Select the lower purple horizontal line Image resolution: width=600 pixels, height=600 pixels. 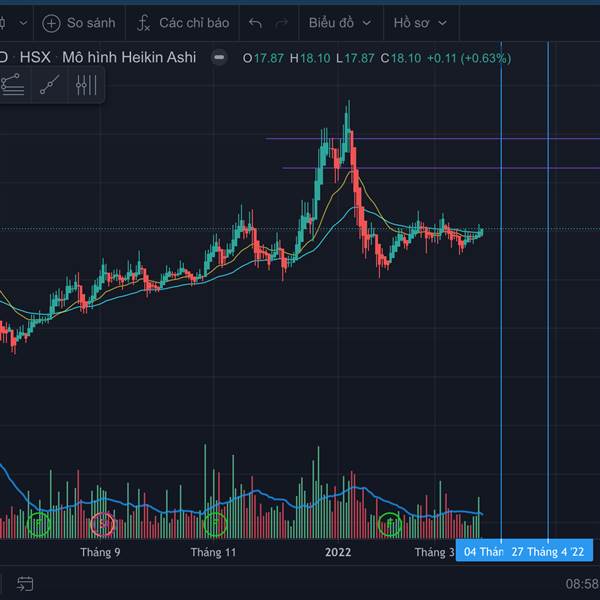click(x=440, y=168)
